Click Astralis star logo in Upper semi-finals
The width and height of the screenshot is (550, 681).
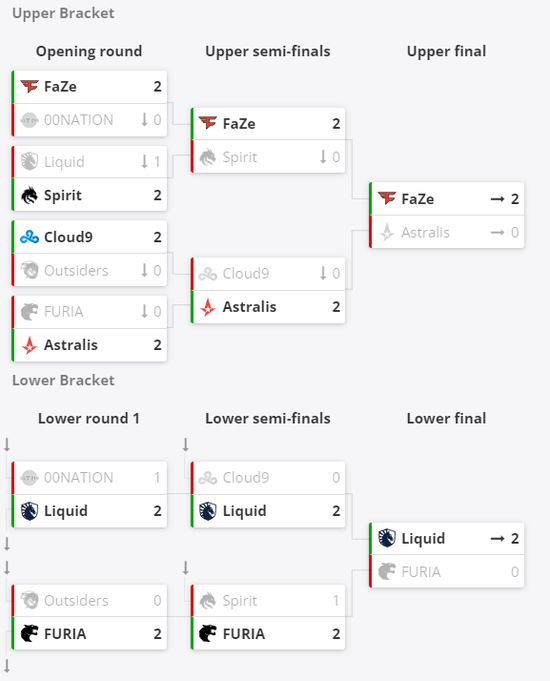pyautogui.click(x=208, y=307)
